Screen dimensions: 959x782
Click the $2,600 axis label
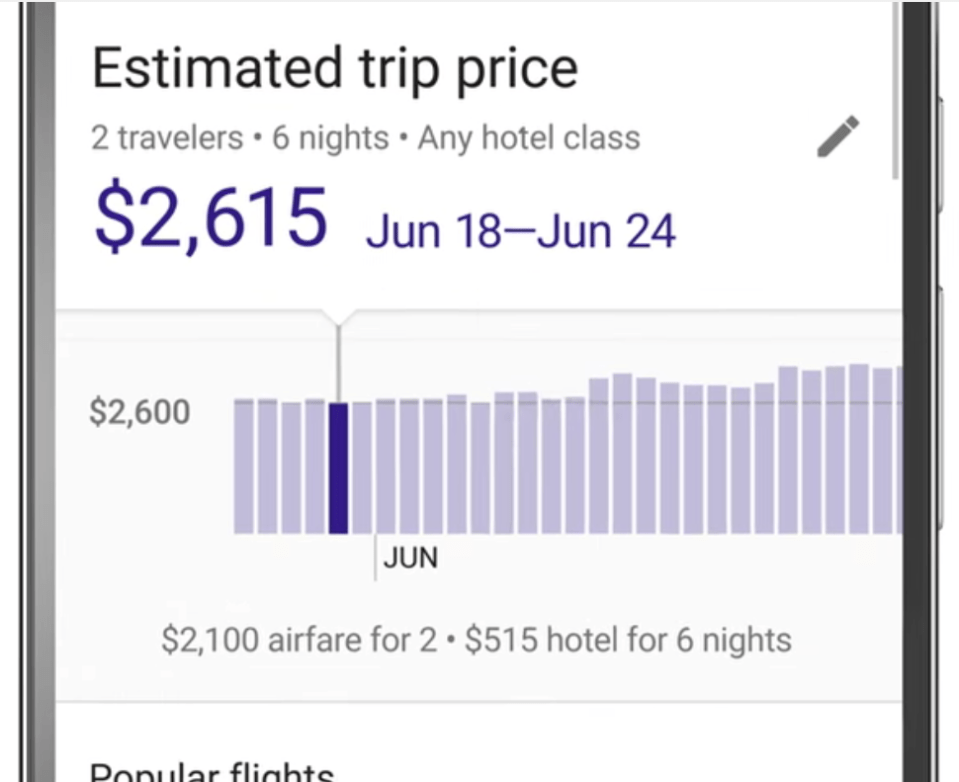[139, 411]
